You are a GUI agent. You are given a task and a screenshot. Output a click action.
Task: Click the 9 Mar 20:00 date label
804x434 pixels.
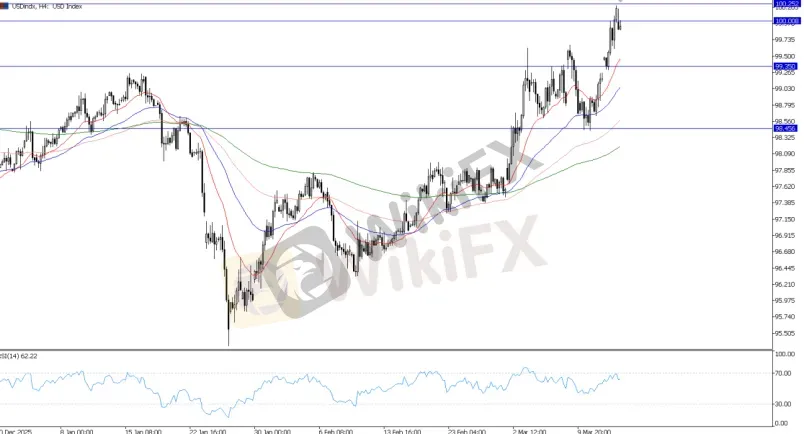tap(594, 431)
